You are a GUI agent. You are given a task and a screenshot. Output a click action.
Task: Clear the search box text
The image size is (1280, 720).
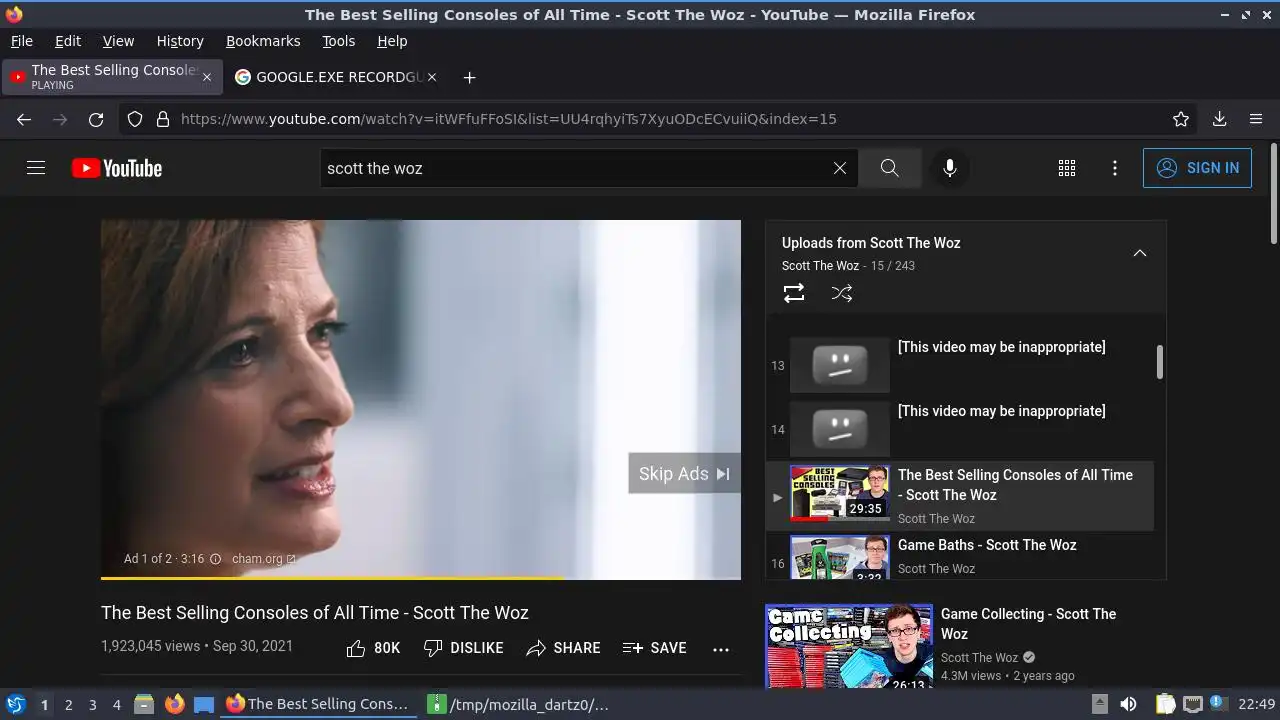tap(840, 168)
